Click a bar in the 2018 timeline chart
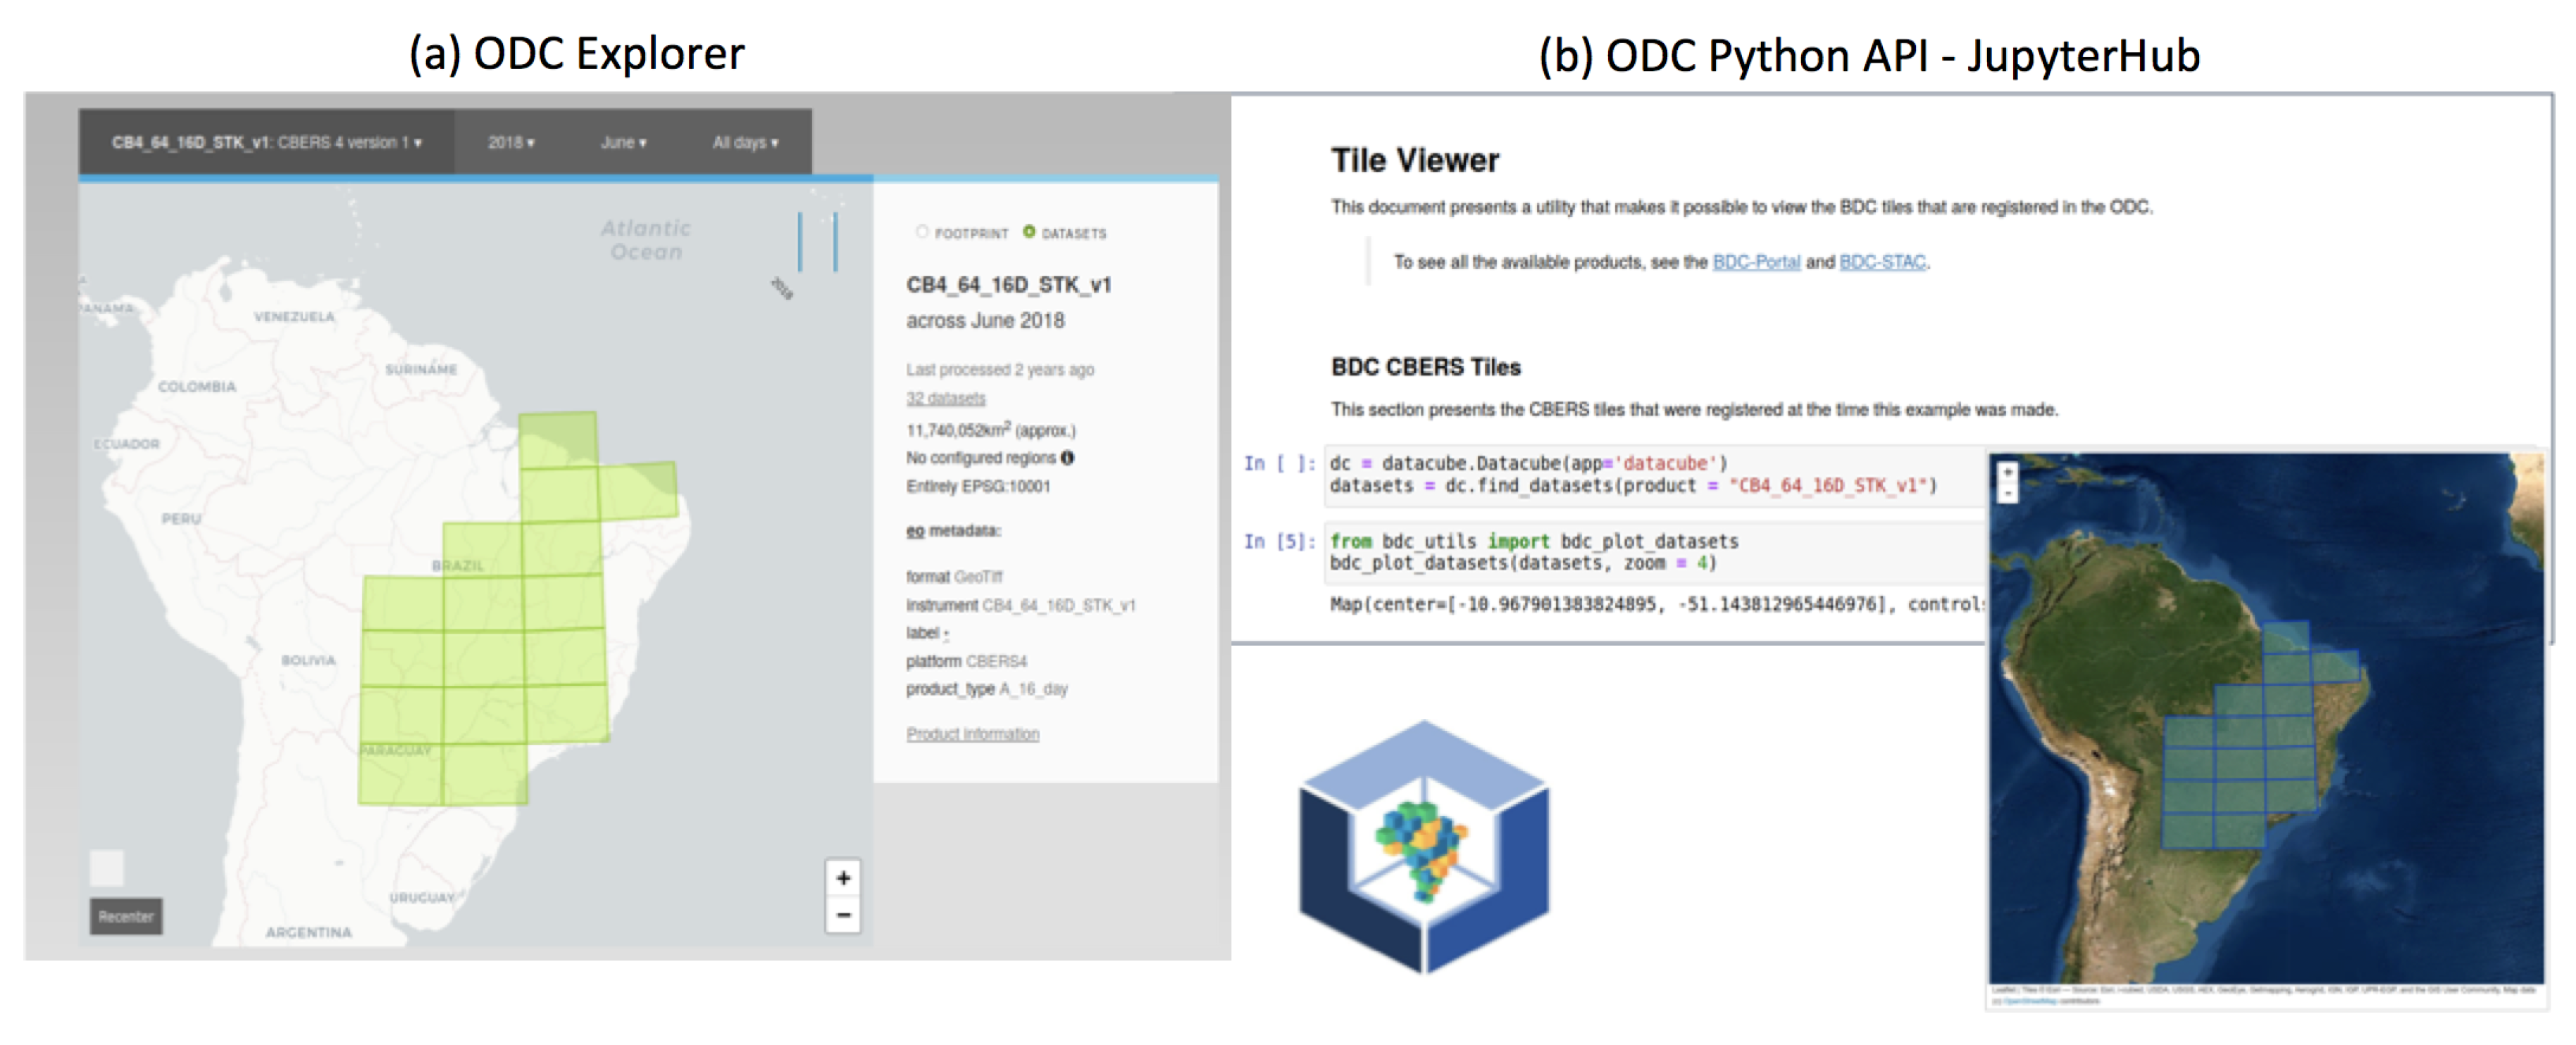The height and width of the screenshot is (1045, 2576). [800, 241]
